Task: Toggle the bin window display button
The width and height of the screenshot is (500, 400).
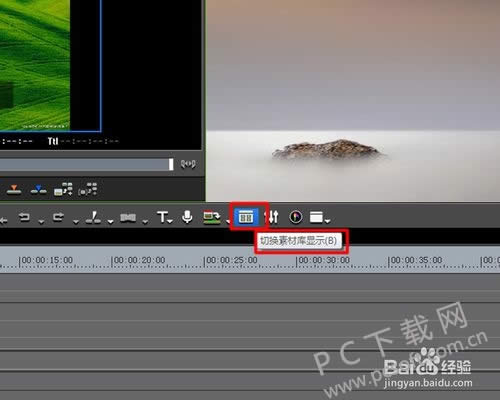Action: (x=246, y=218)
